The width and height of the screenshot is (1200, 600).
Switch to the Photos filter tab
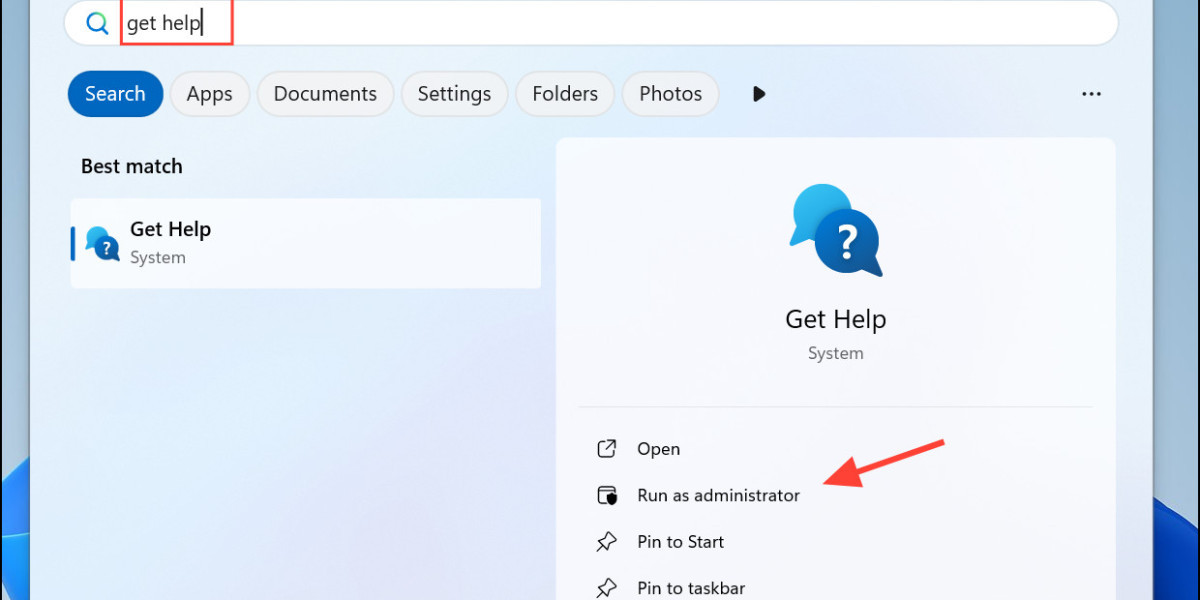[670, 94]
